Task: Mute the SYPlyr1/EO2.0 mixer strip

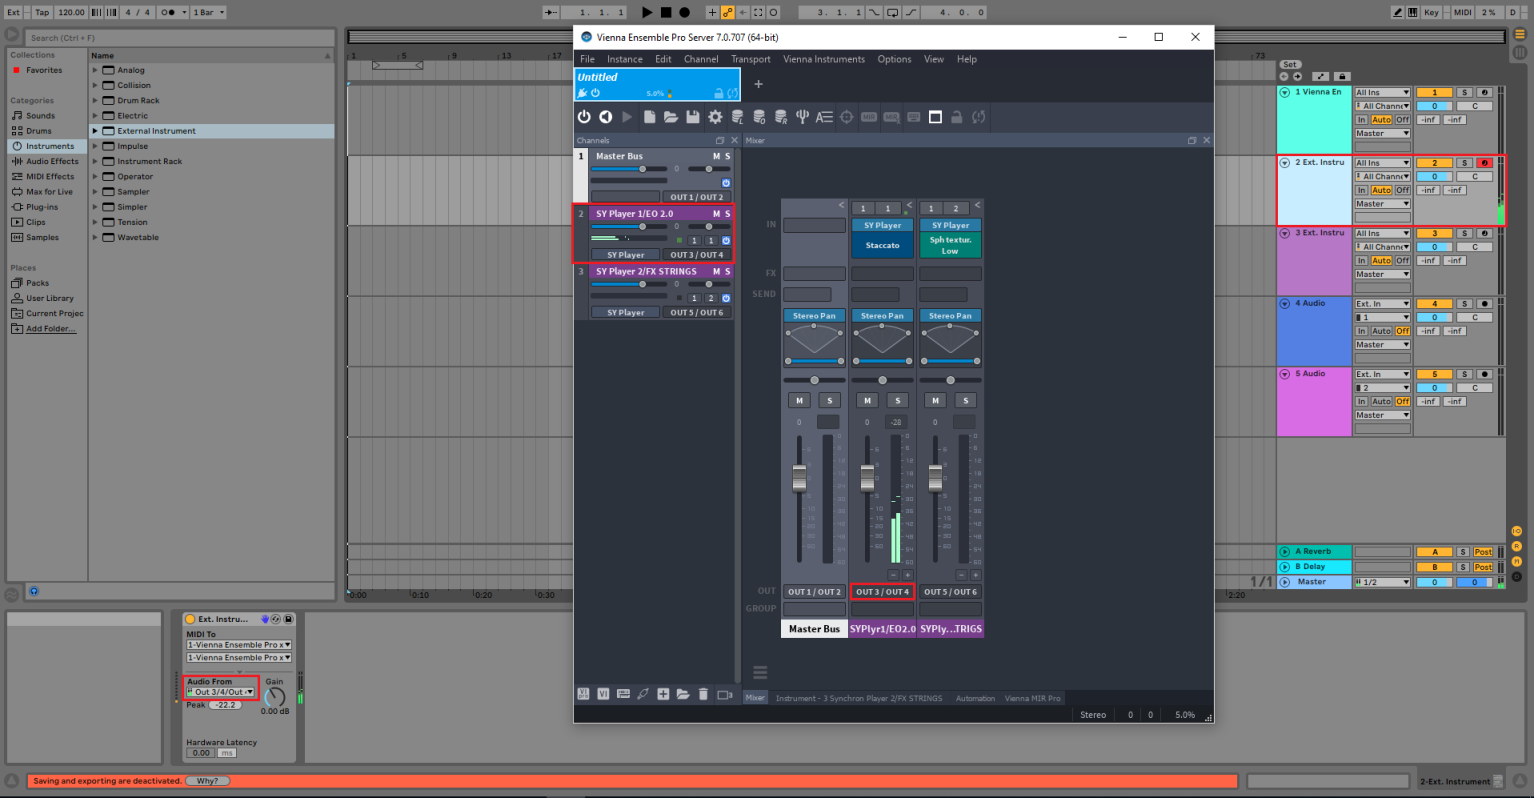Action: click(x=867, y=400)
